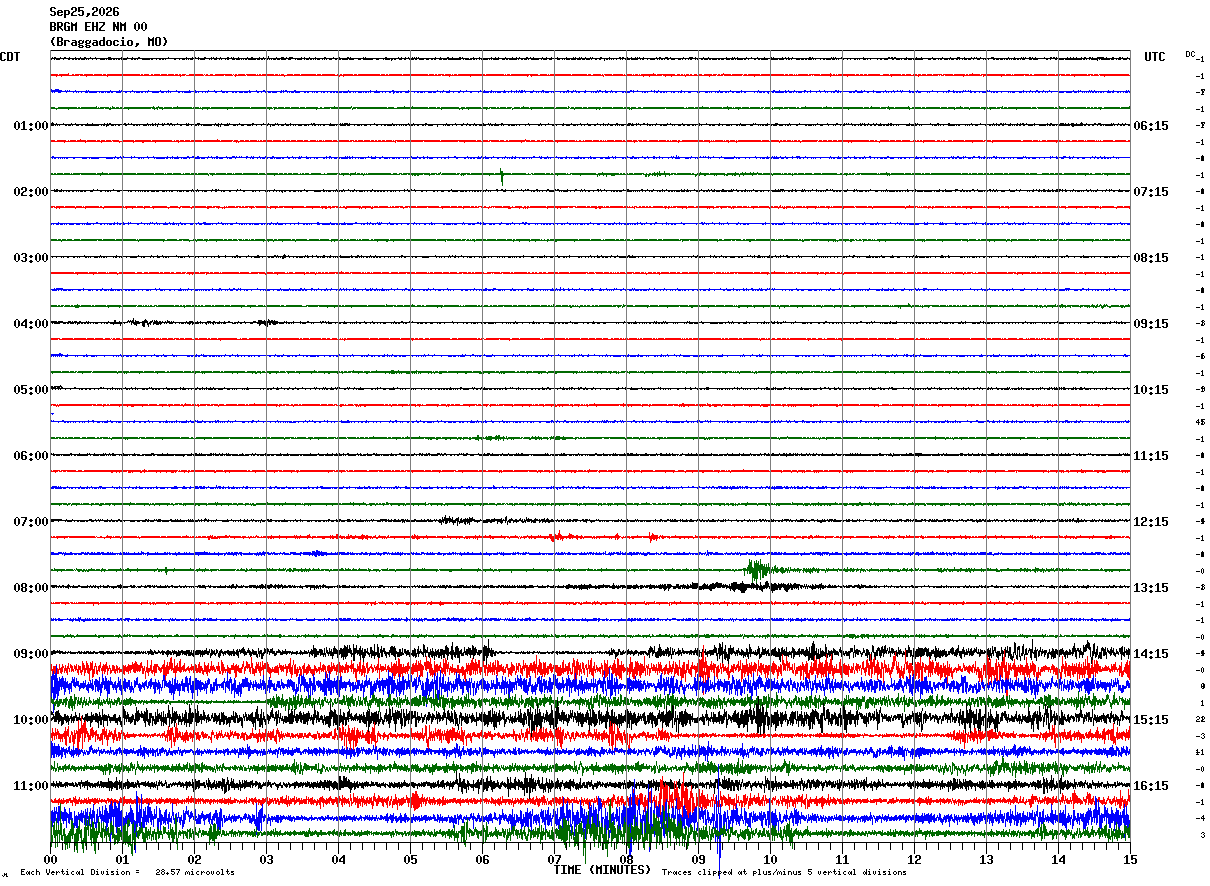Screen dimensions: 1210x886
Task: Click the vertical division microvolts note
Action: click(x=127, y=873)
